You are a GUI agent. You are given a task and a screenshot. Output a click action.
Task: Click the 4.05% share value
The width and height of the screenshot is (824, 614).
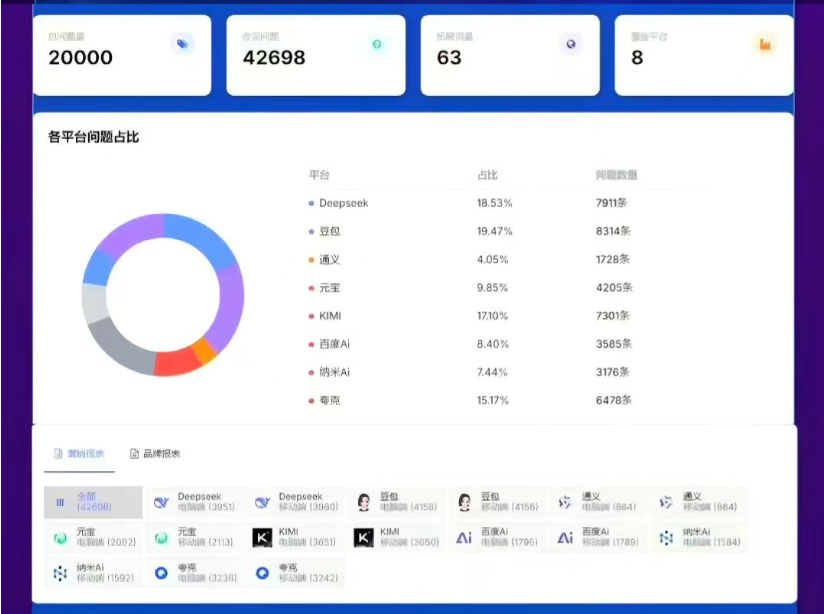(492, 259)
